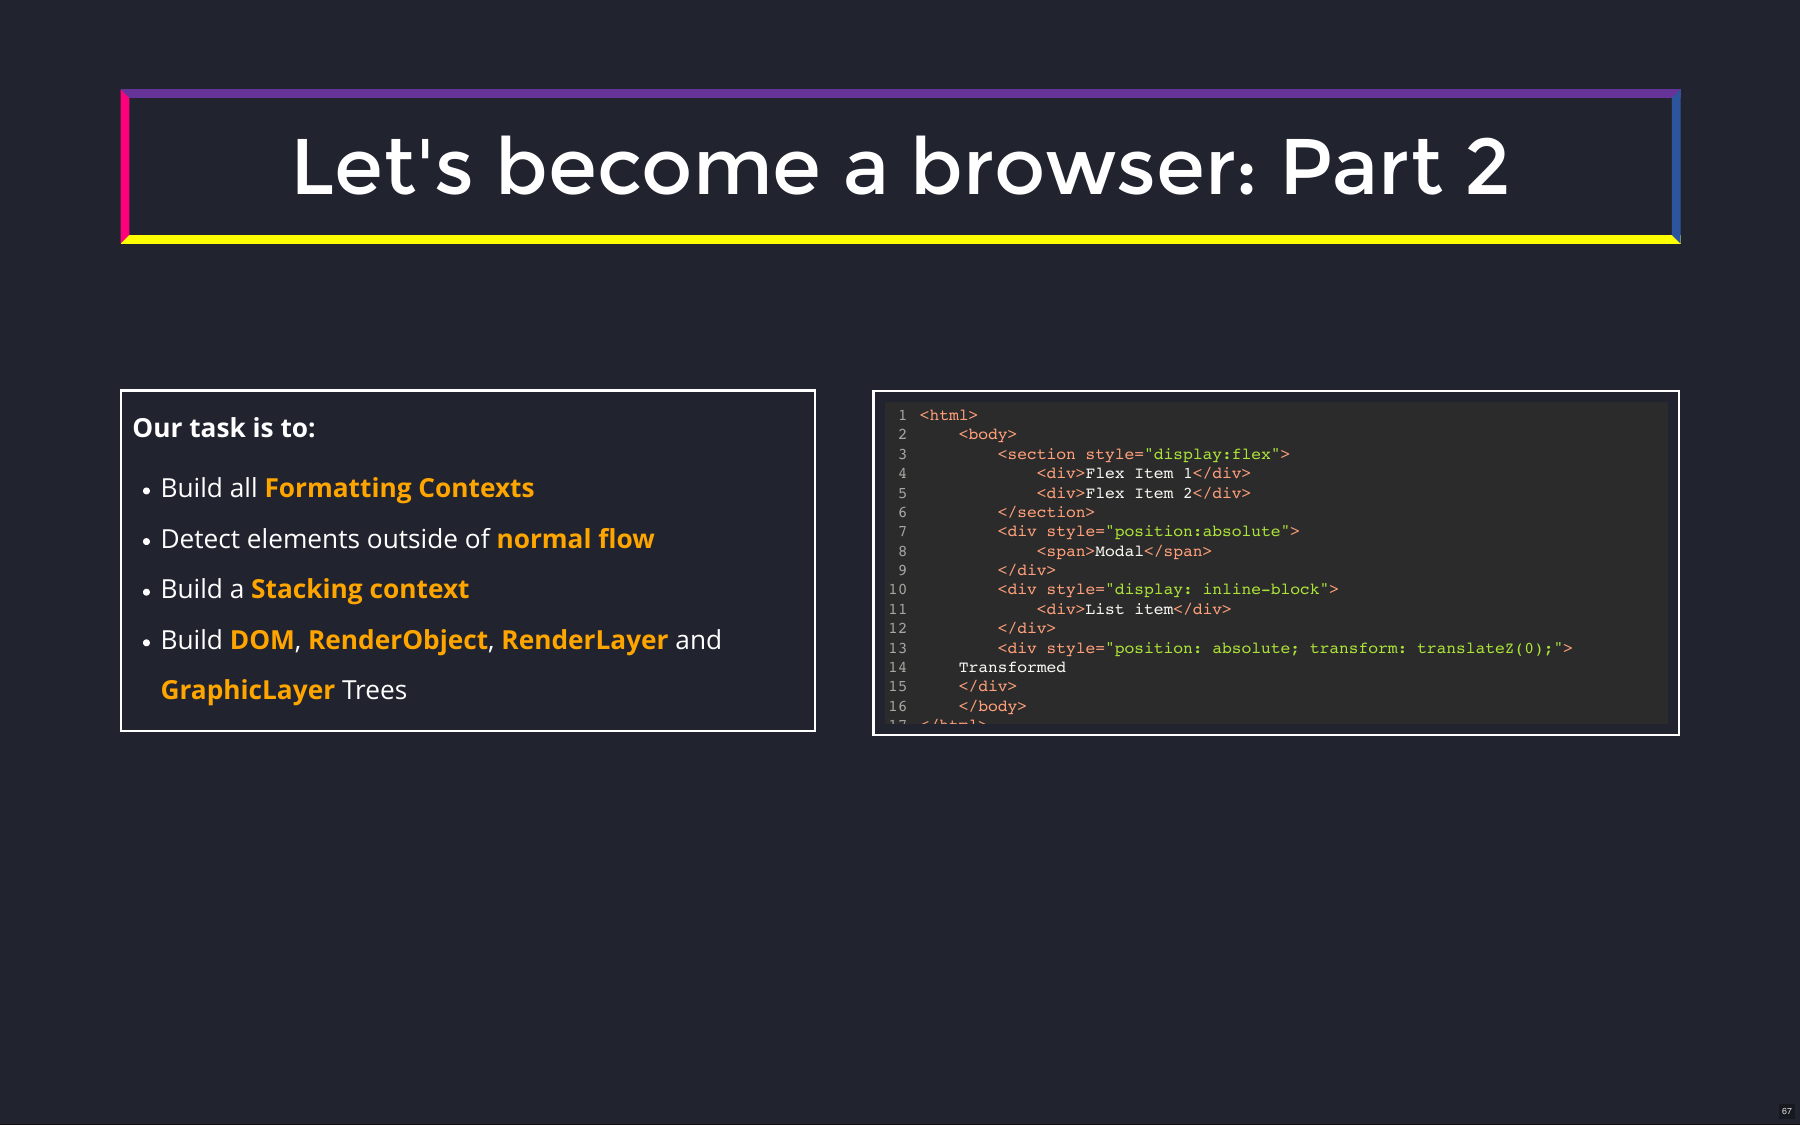
Task: Click the "Flex Item 1" code line
Action: pos(1143,473)
